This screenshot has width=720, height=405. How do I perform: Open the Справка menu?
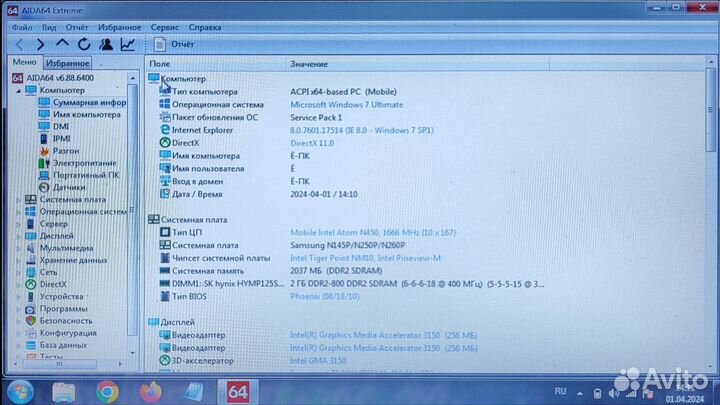(205, 27)
